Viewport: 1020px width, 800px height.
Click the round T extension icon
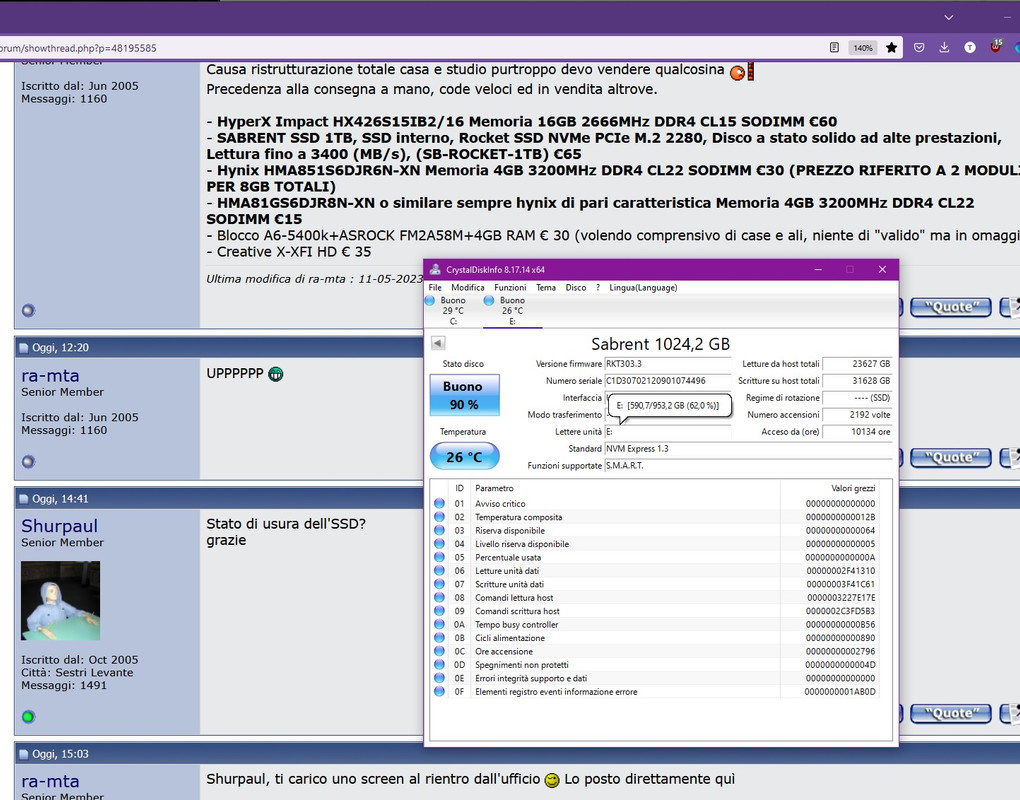click(970, 47)
